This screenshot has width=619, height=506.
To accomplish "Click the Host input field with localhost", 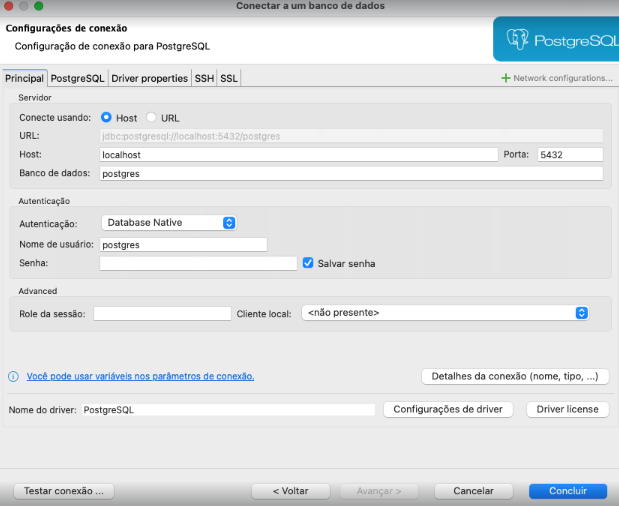I will [x=299, y=155].
